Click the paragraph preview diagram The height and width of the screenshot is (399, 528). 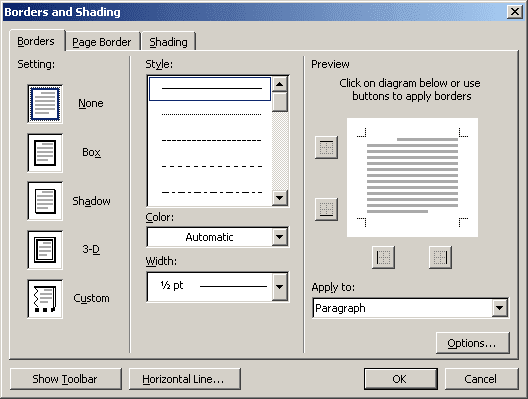pyautogui.click(x=412, y=177)
